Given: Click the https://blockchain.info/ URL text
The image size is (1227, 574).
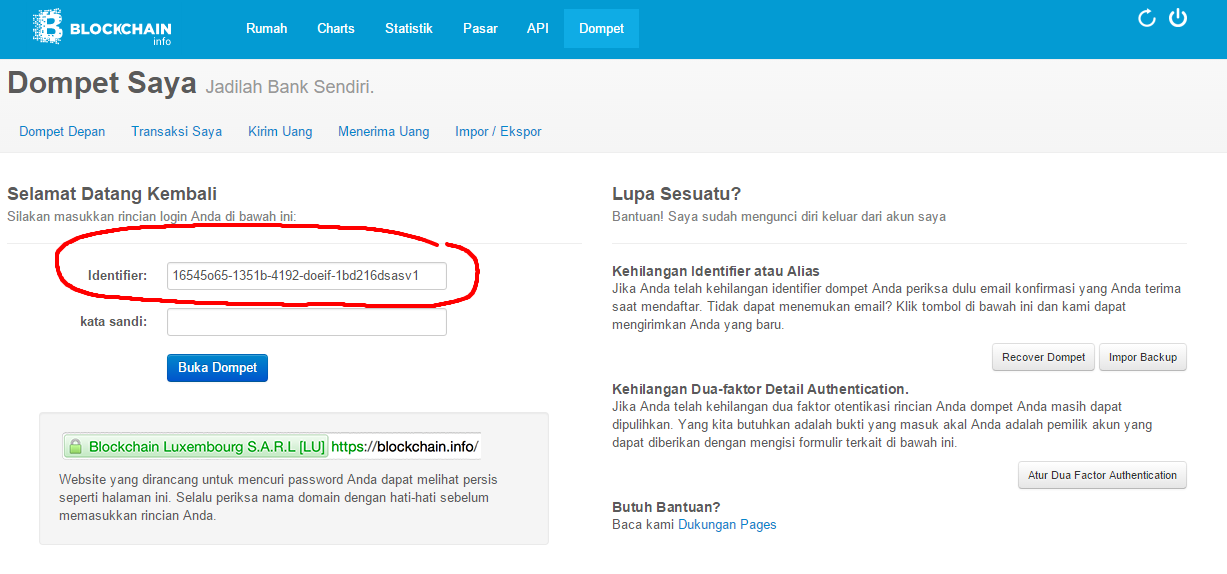Looking at the screenshot, I should point(405,446).
